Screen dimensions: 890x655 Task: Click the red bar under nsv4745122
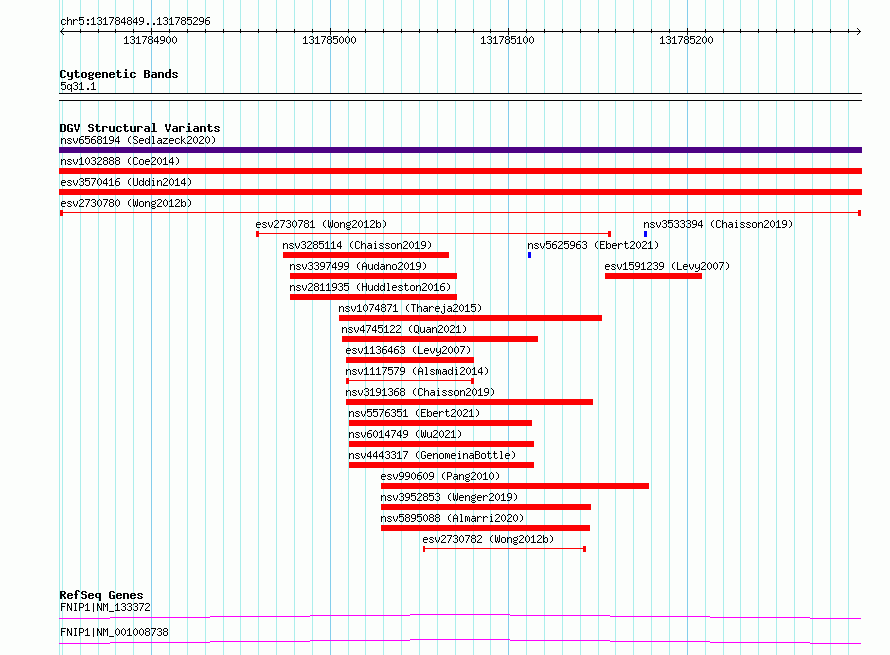point(440,339)
